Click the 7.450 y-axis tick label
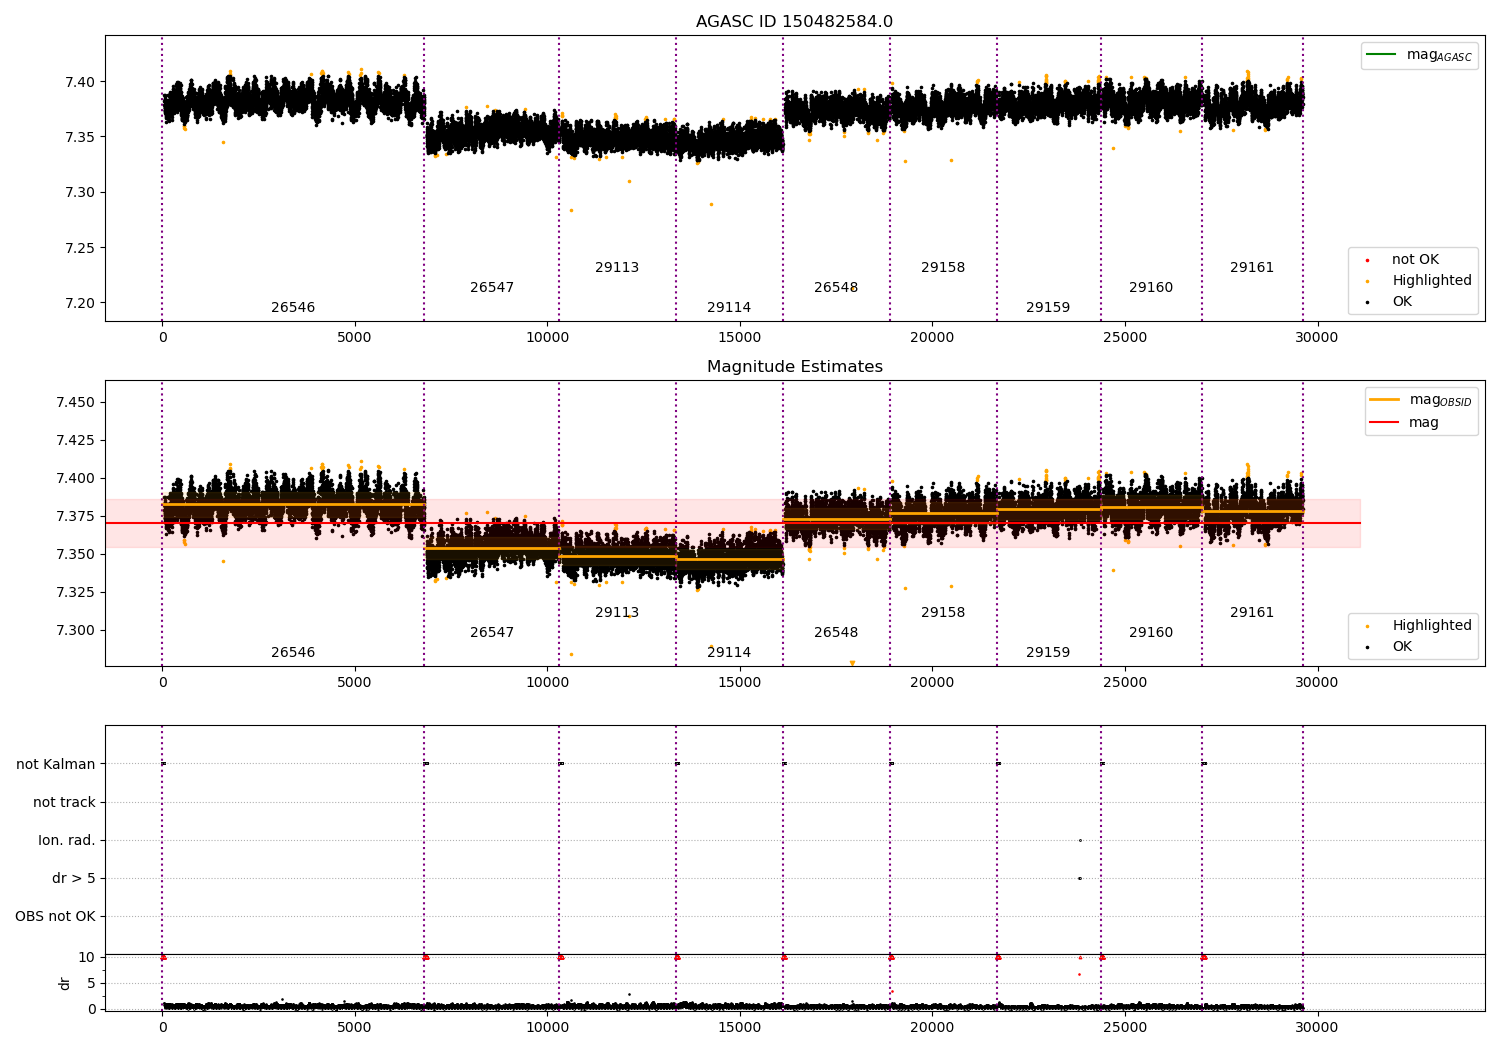Image resolution: width=1500 pixels, height=1050 pixels. tap(76, 403)
